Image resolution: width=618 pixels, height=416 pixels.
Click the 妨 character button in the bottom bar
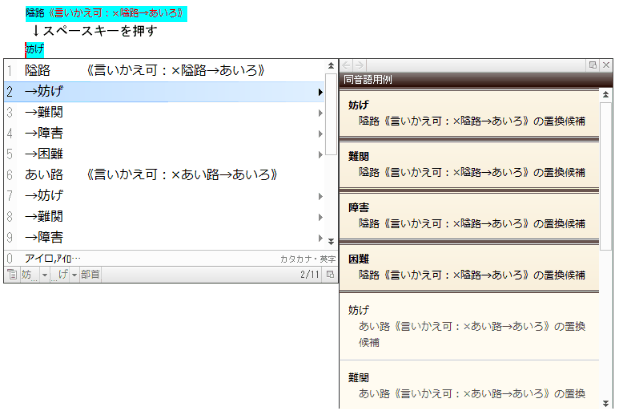coord(28,274)
